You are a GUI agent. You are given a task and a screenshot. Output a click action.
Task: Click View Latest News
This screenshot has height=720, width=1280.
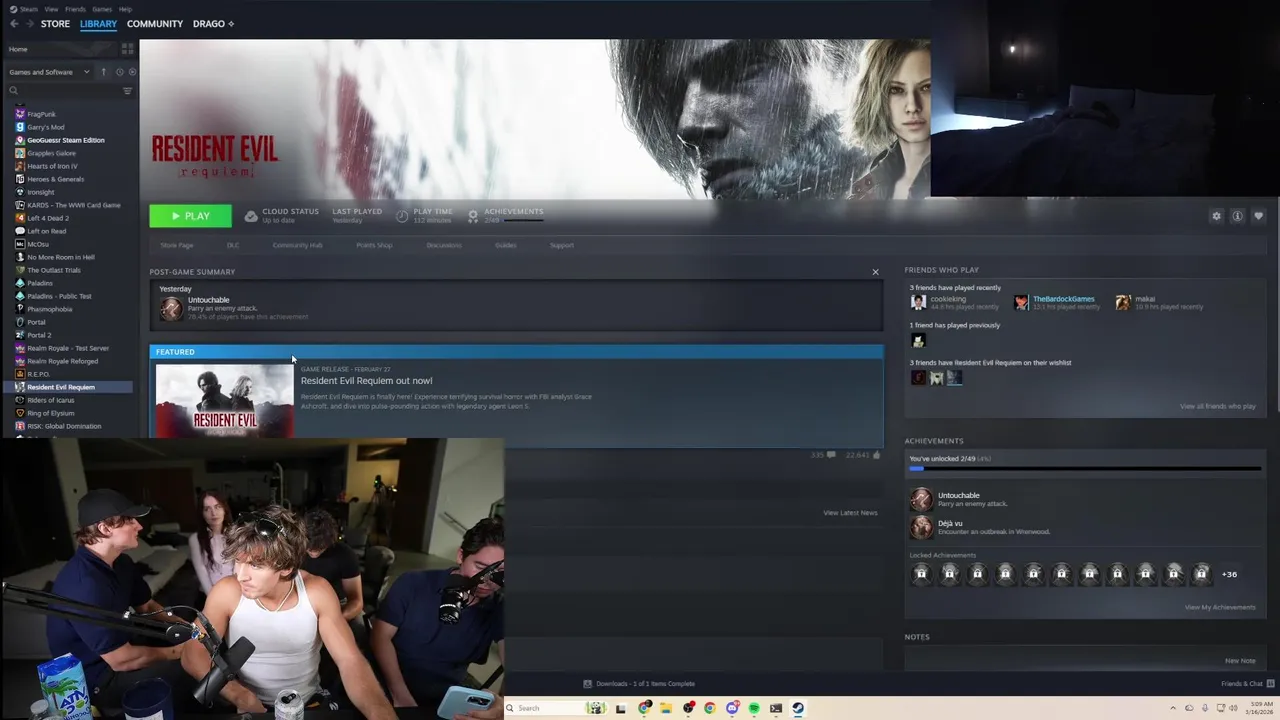click(850, 513)
